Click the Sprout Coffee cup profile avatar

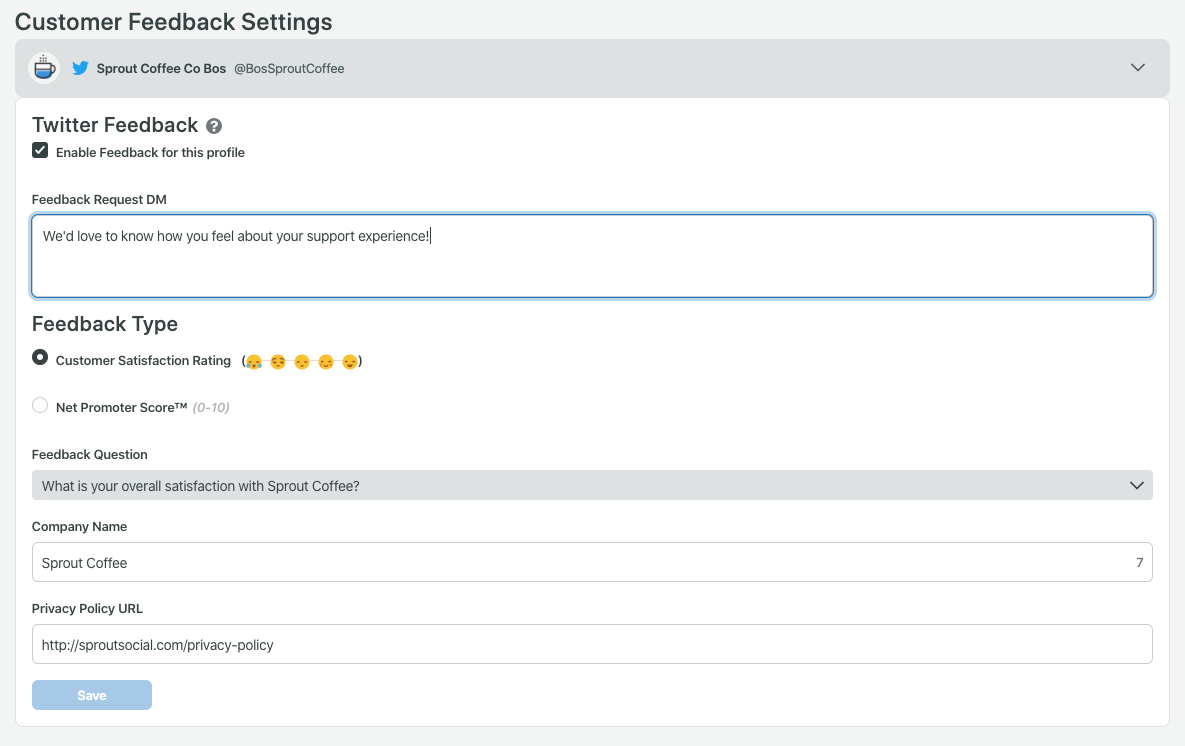45,68
